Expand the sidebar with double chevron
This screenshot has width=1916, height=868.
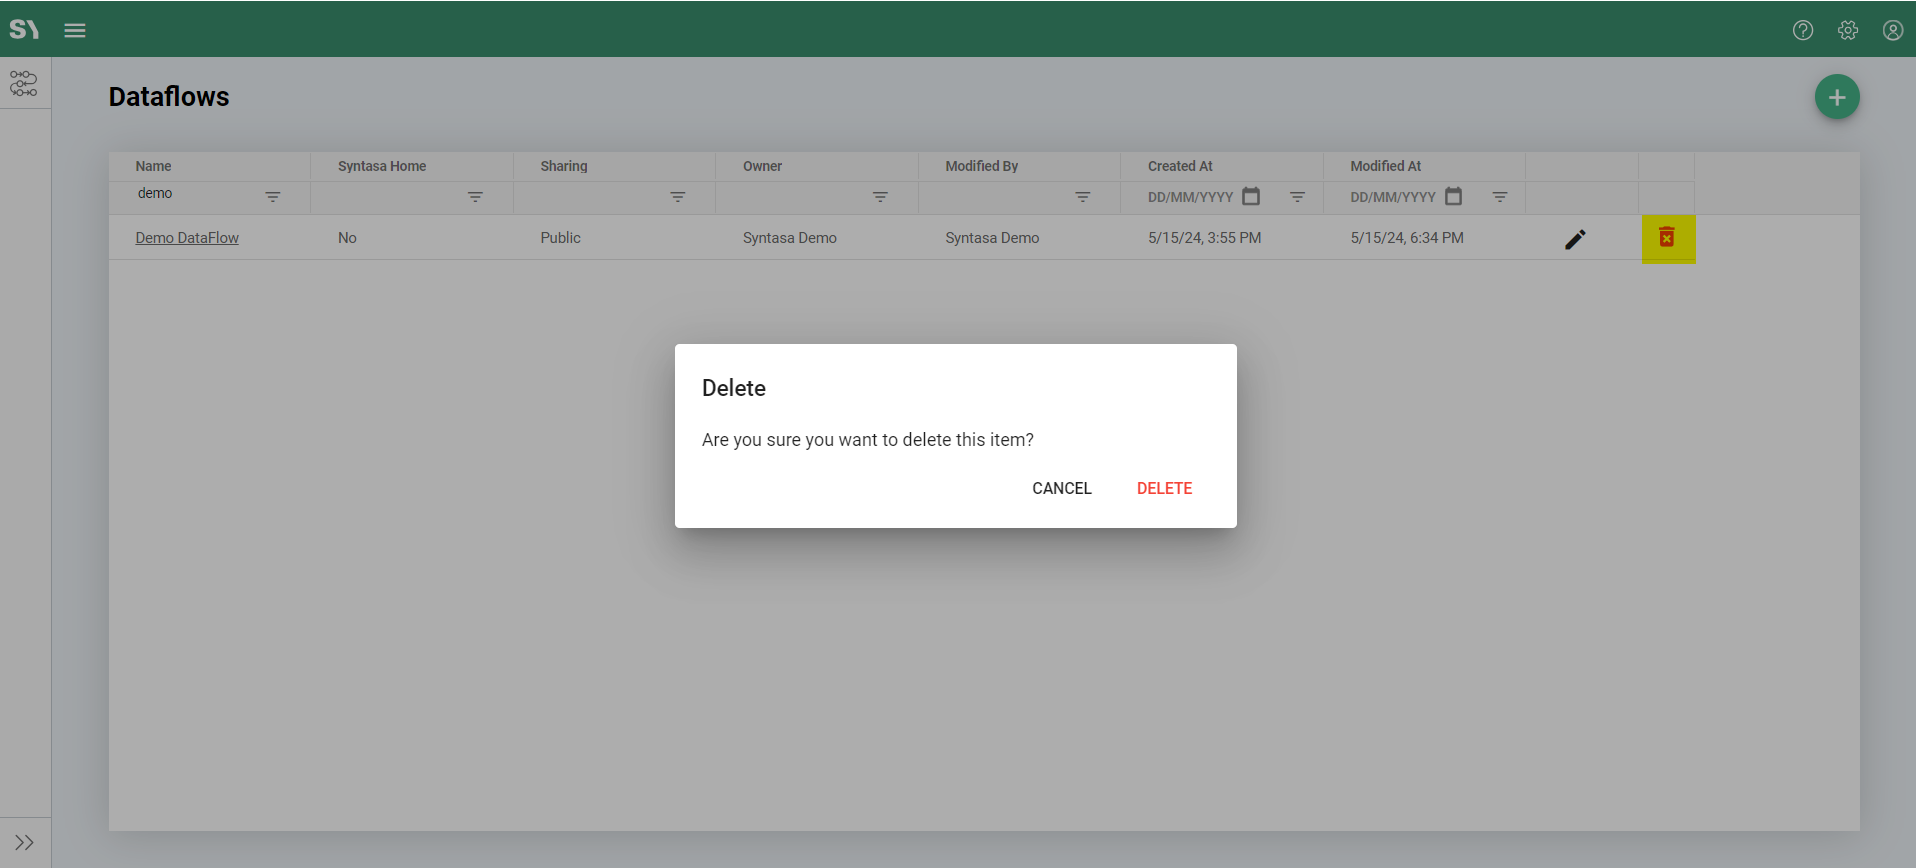coord(24,842)
